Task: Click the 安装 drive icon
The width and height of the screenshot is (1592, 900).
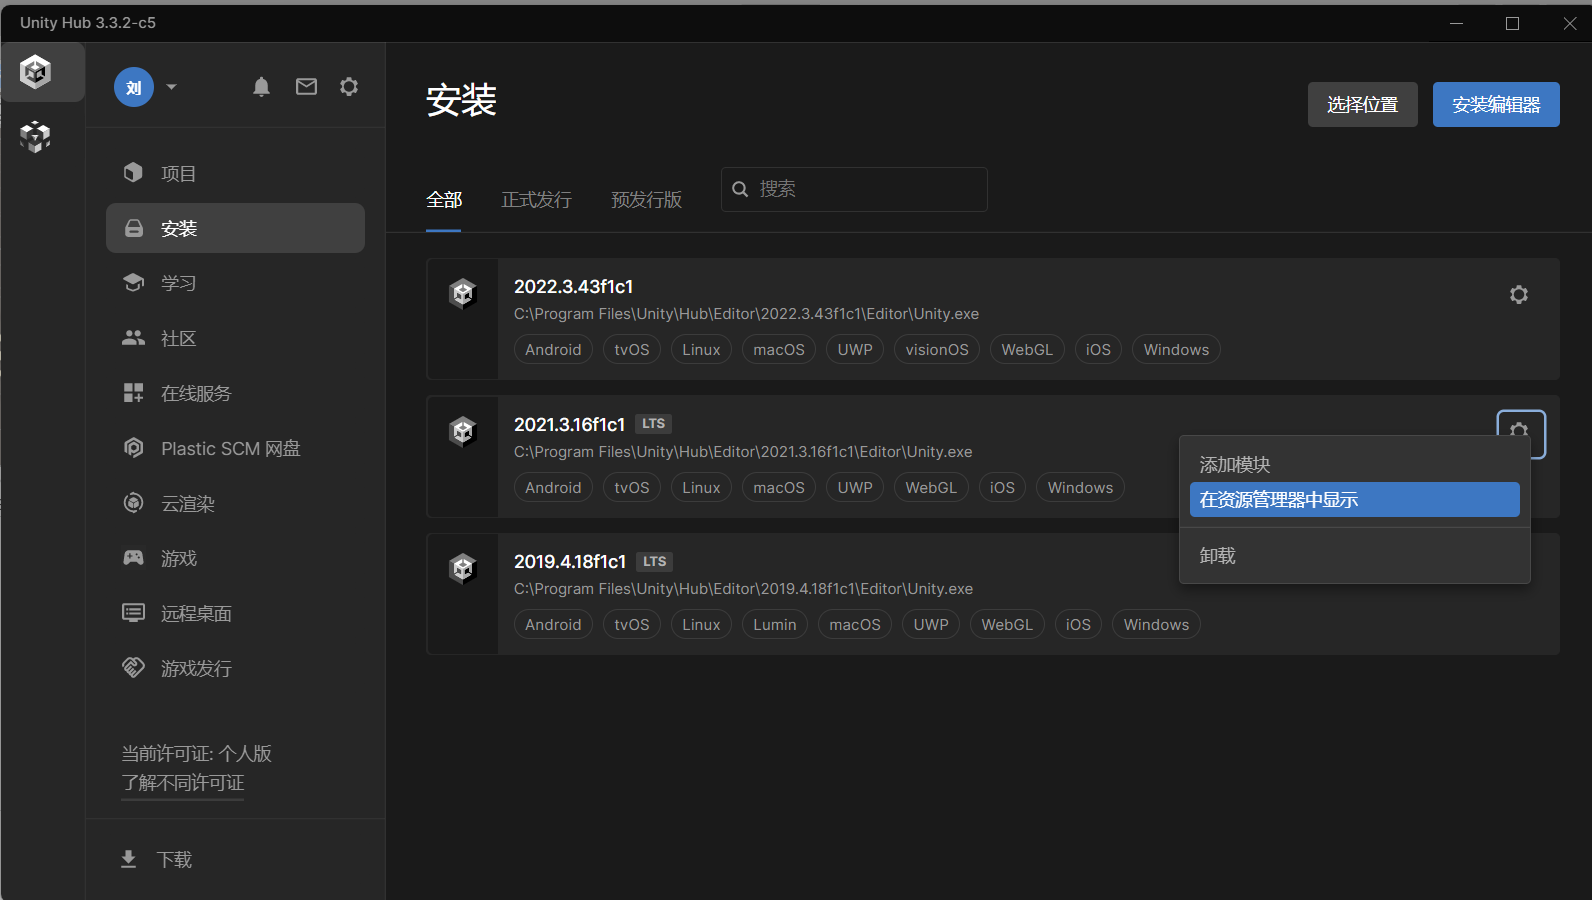Action: point(133,228)
